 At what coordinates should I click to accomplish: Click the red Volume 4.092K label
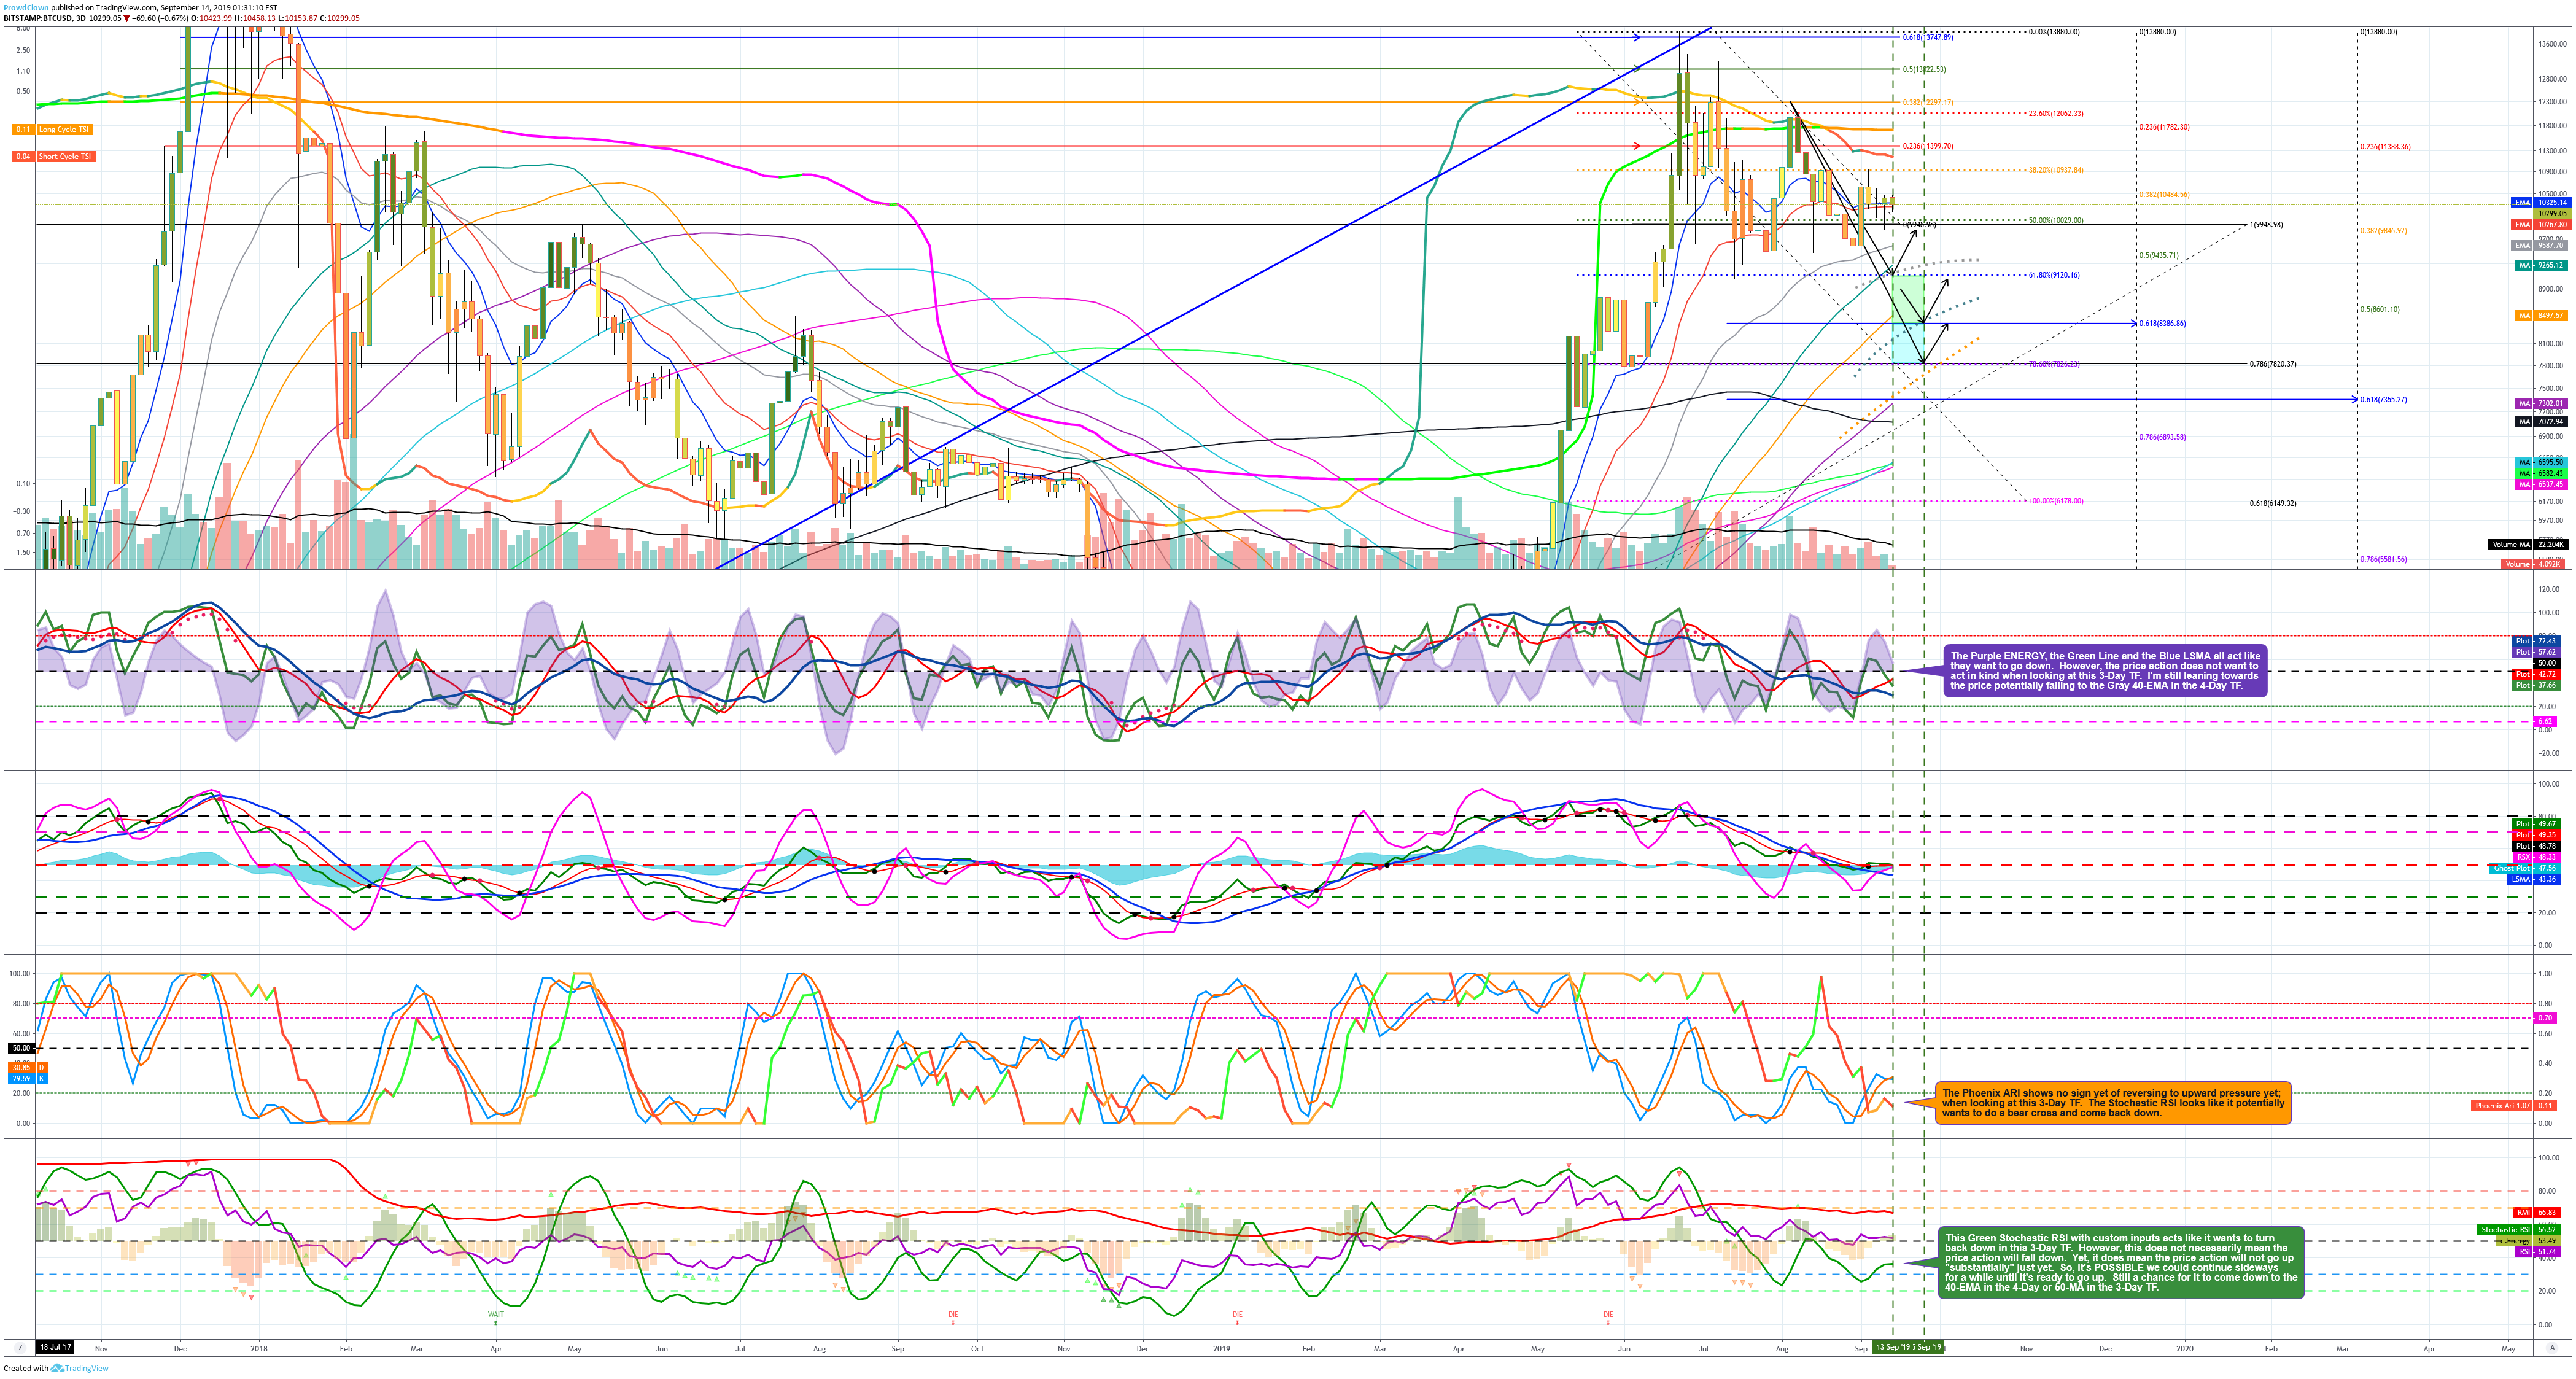2534,564
